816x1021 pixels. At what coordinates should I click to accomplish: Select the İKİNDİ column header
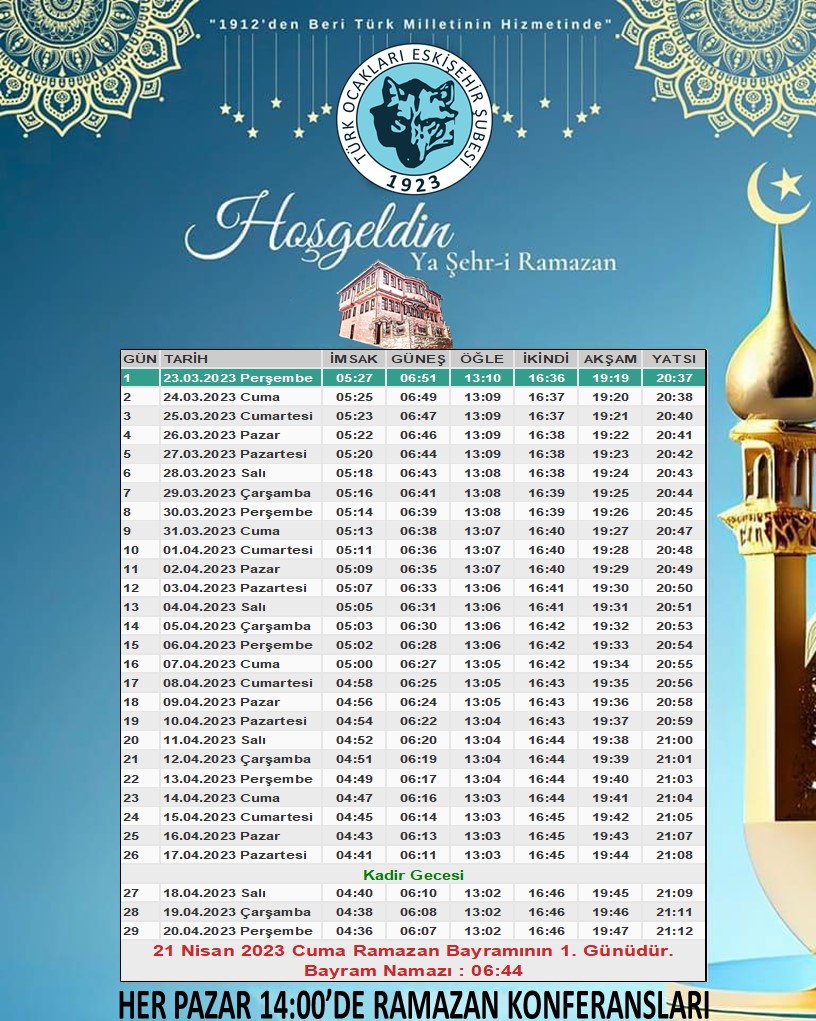tap(546, 359)
